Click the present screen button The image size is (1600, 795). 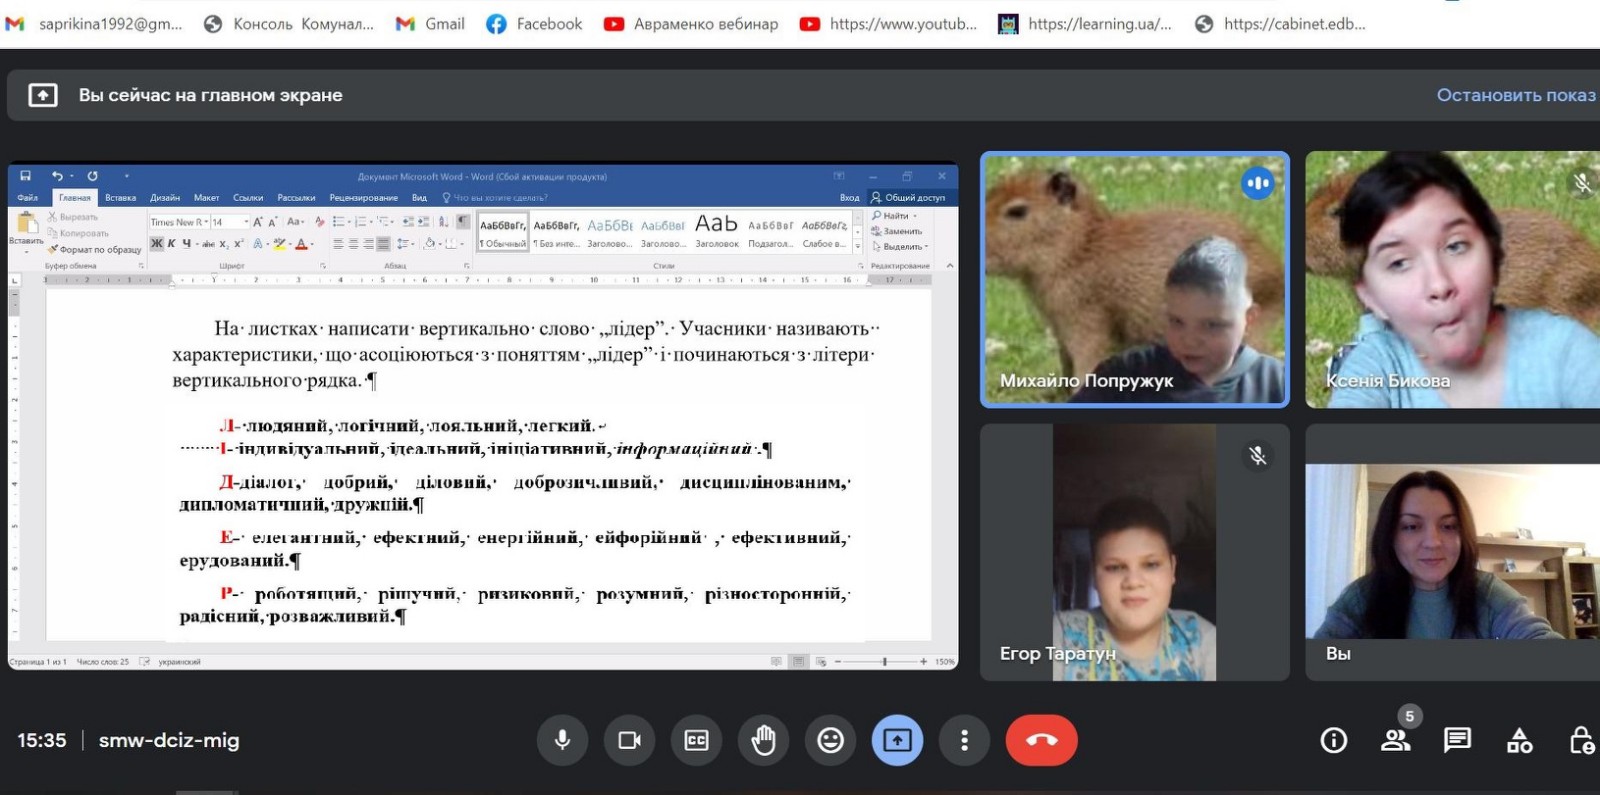[897, 740]
